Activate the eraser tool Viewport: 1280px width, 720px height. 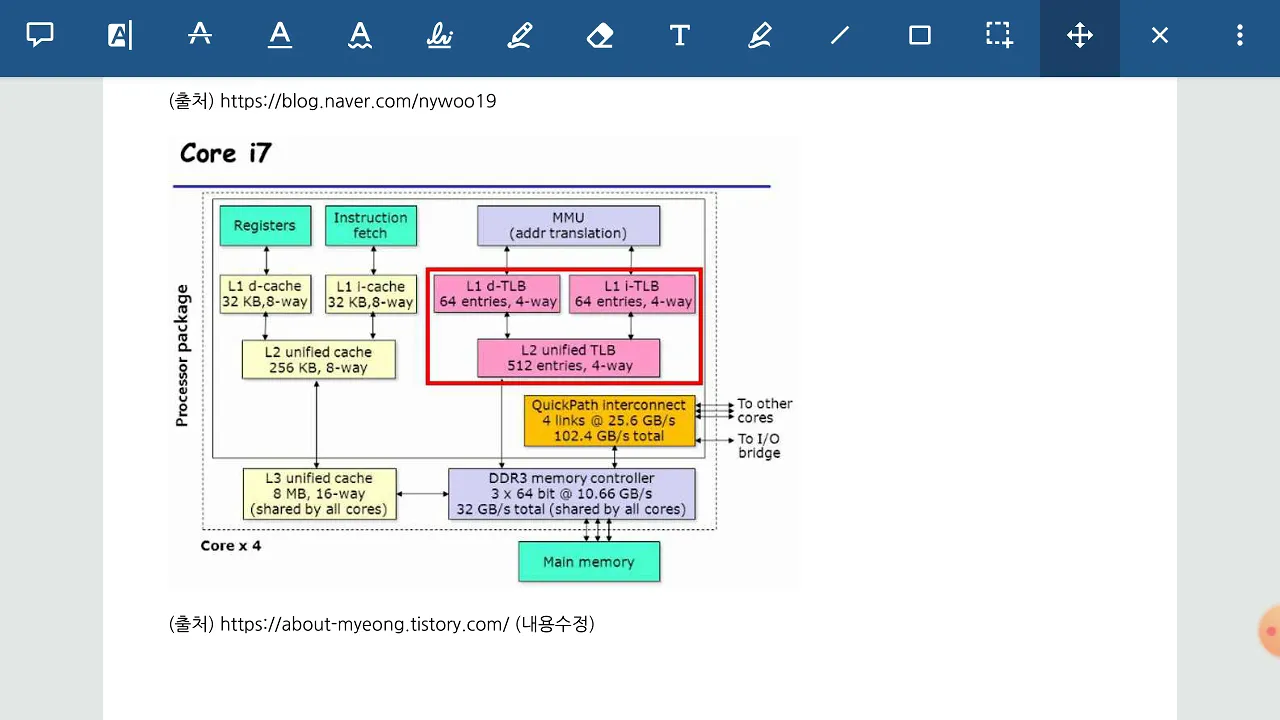coord(600,36)
